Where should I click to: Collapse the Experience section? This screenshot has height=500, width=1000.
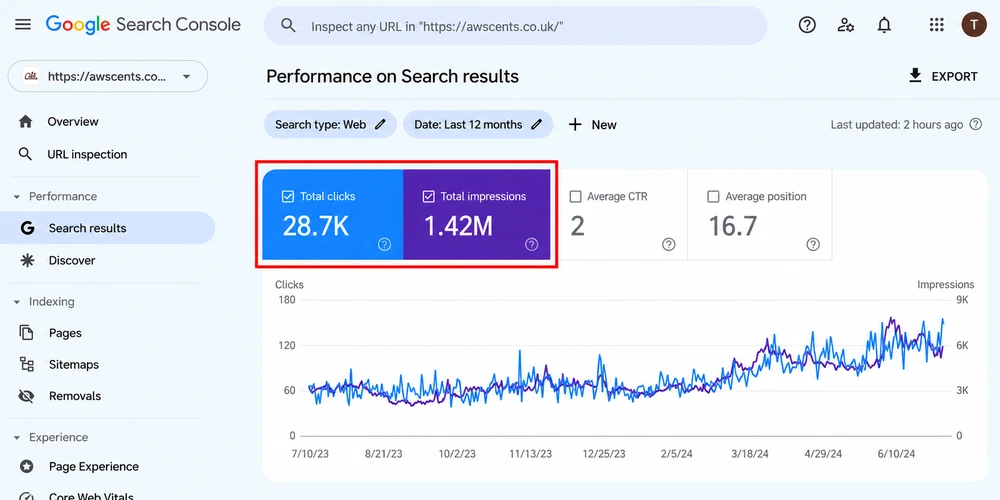click(17, 438)
